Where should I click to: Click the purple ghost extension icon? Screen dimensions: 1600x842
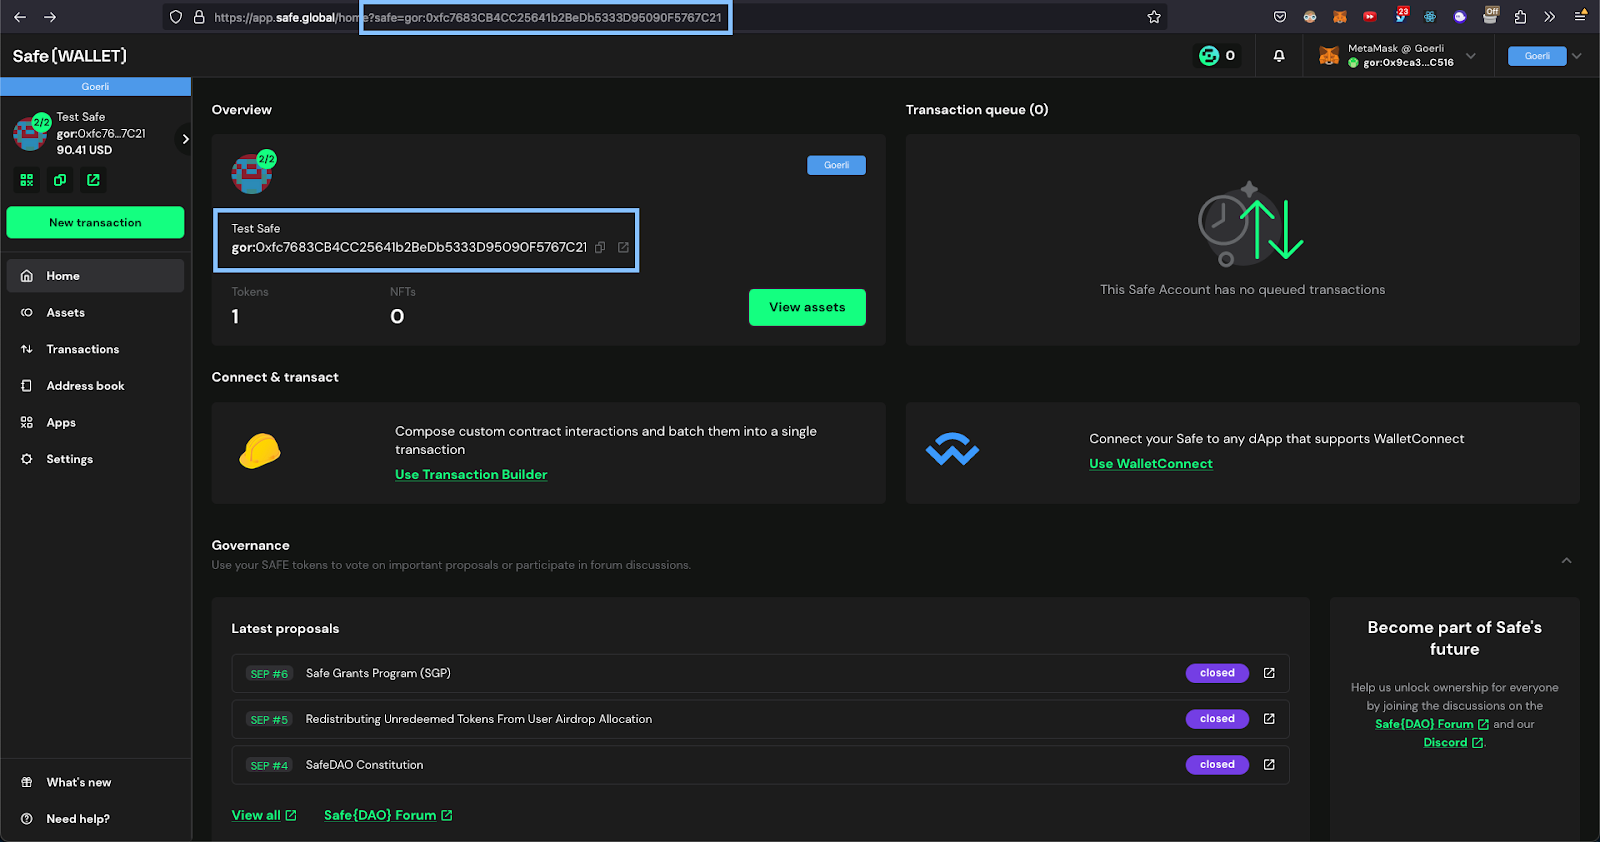pyautogui.click(x=1460, y=17)
